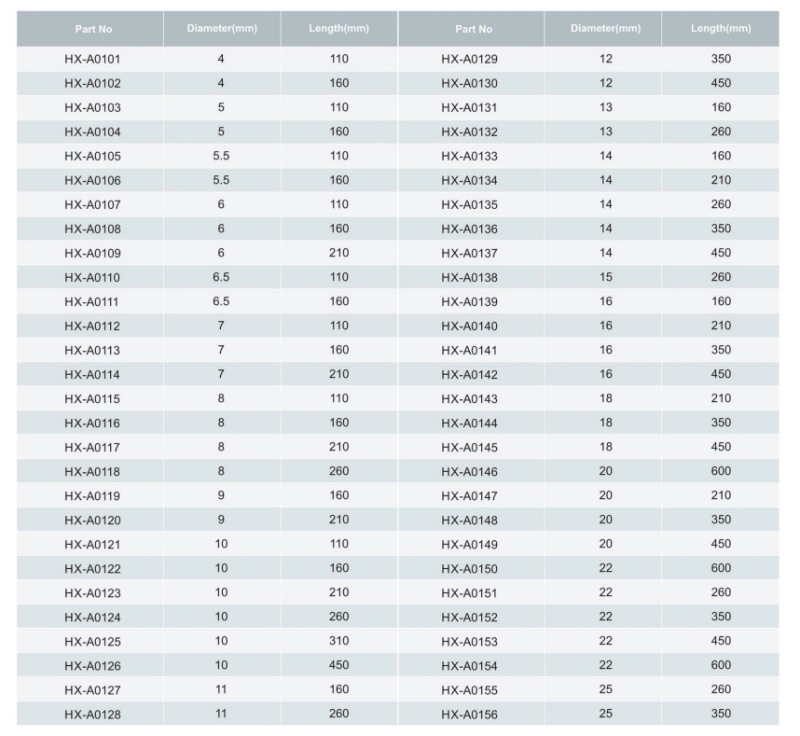Select part number HX-A0101
The height and width of the screenshot is (736, 800).
pos(92,59)
